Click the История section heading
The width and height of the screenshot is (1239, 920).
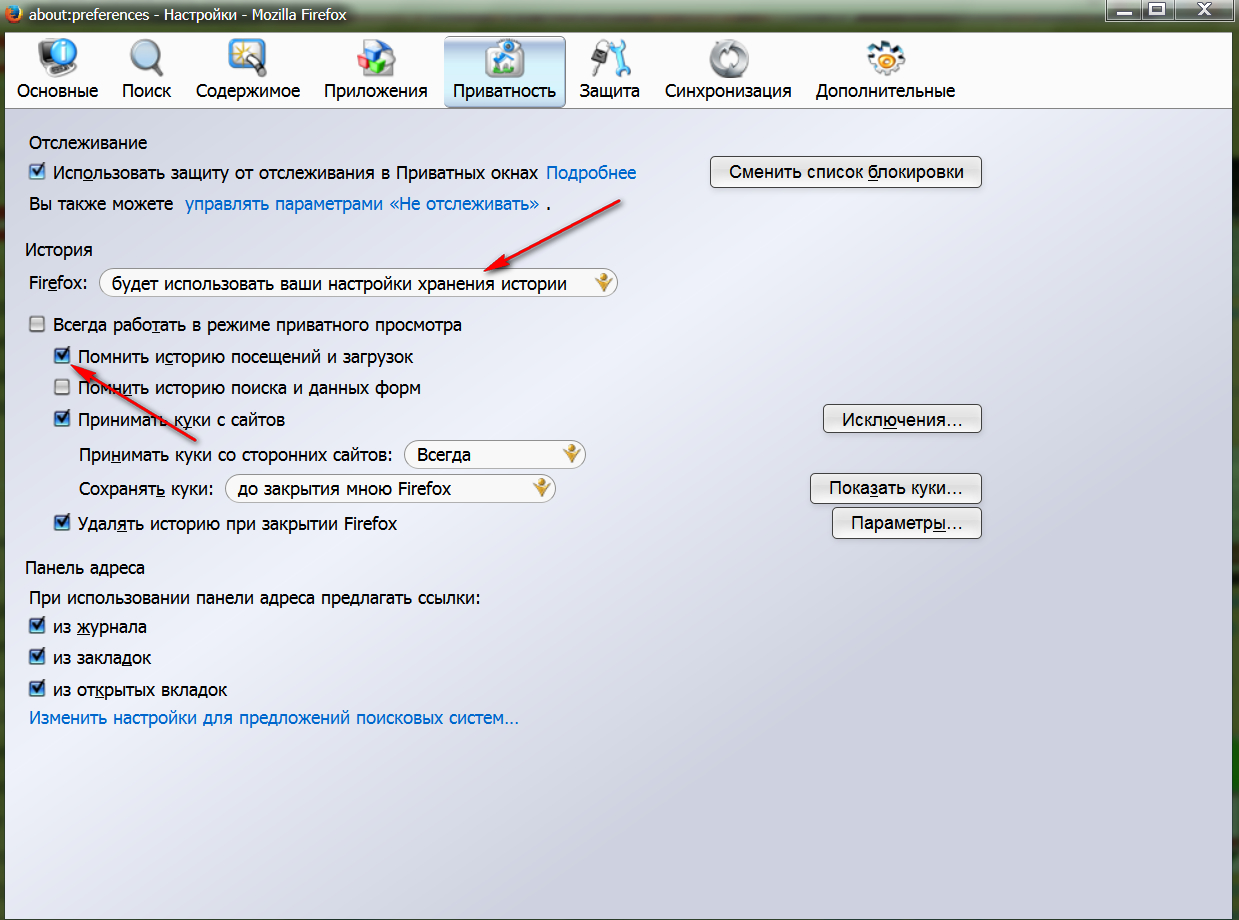coord(61,250)
